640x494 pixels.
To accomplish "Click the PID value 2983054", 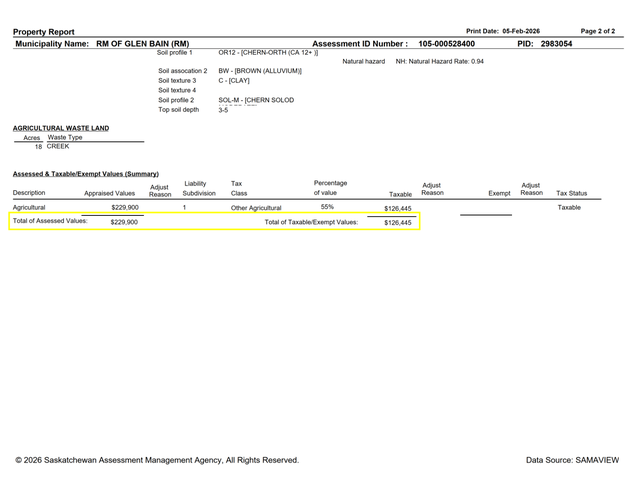I will pos(557,44).
